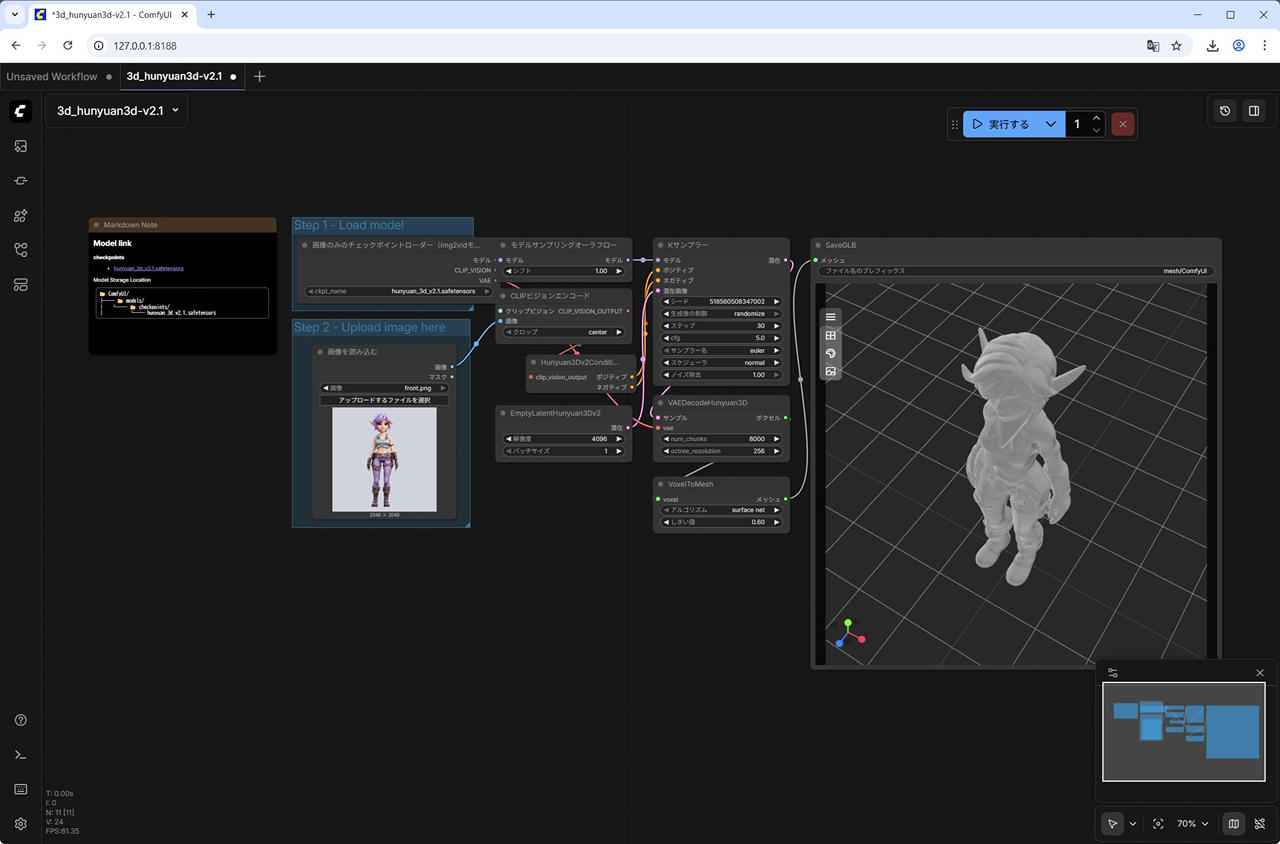Click the blue 実行する run button
Viewport: 1280px width, 844px height.
point(1000,124)
